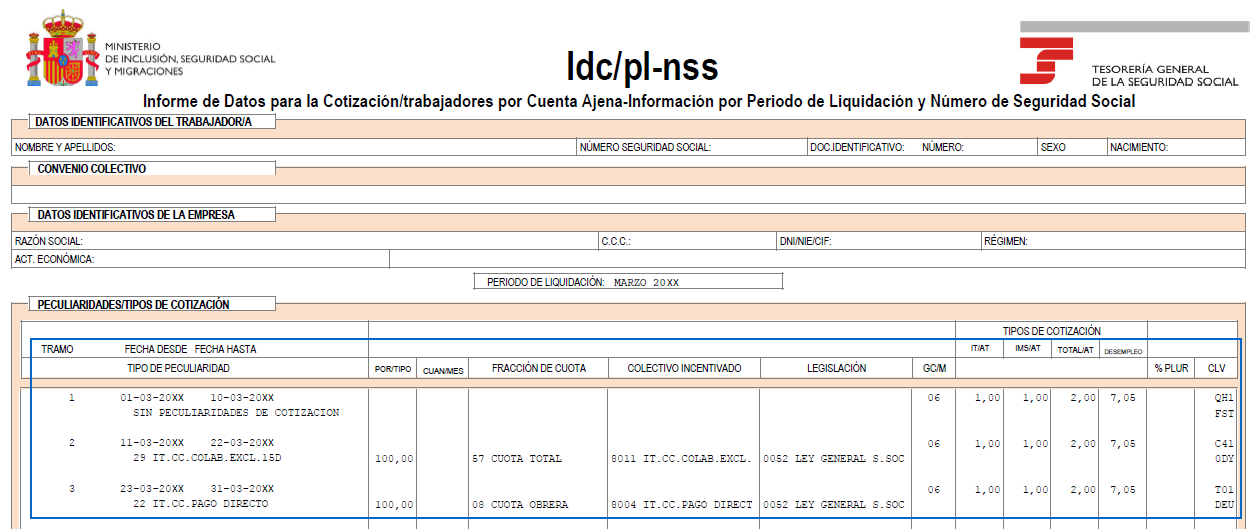Click '23-03-20XX' start date of tramo 3
The height and width of the screenshot is (529, 1257).
tap(152, 490)
